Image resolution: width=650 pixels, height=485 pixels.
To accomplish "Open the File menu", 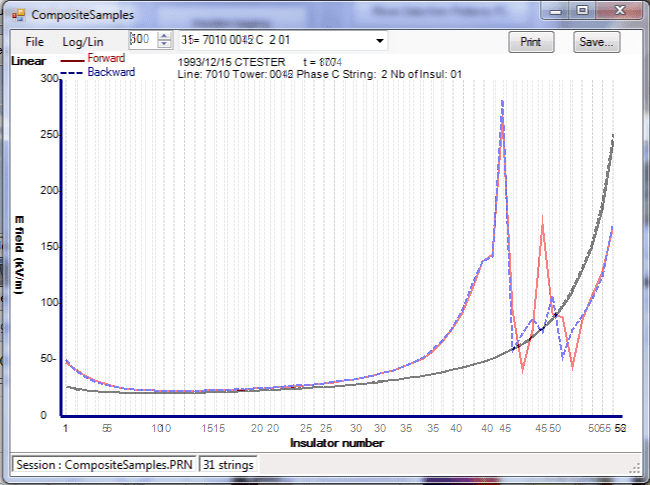I will coord(35,42).
